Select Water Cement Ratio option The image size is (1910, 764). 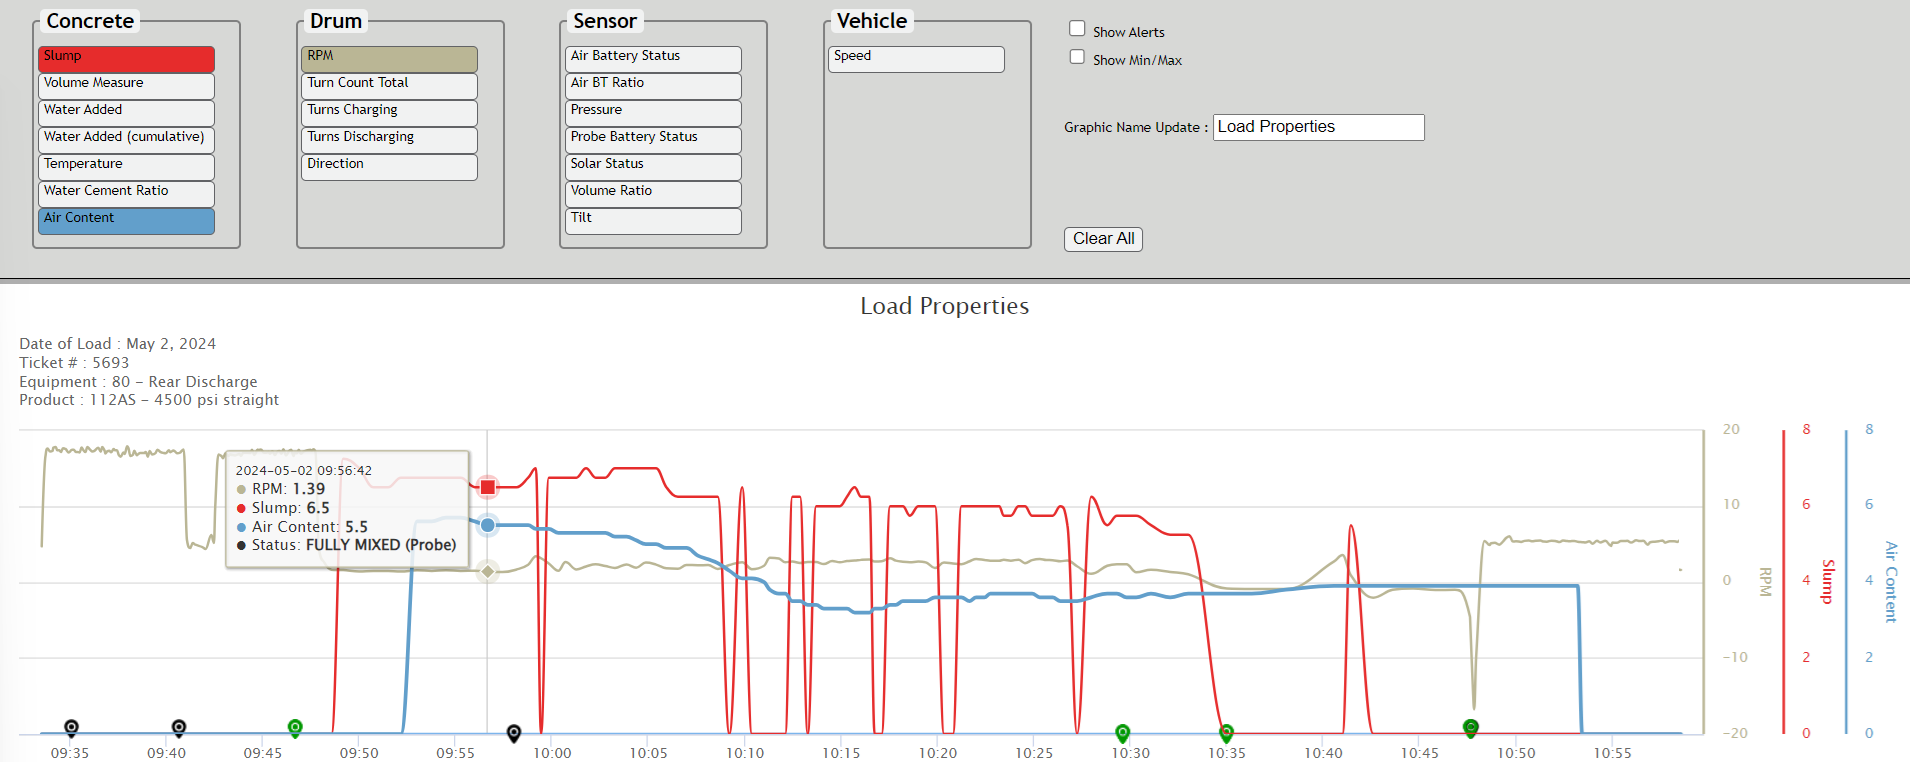point(126,193)
